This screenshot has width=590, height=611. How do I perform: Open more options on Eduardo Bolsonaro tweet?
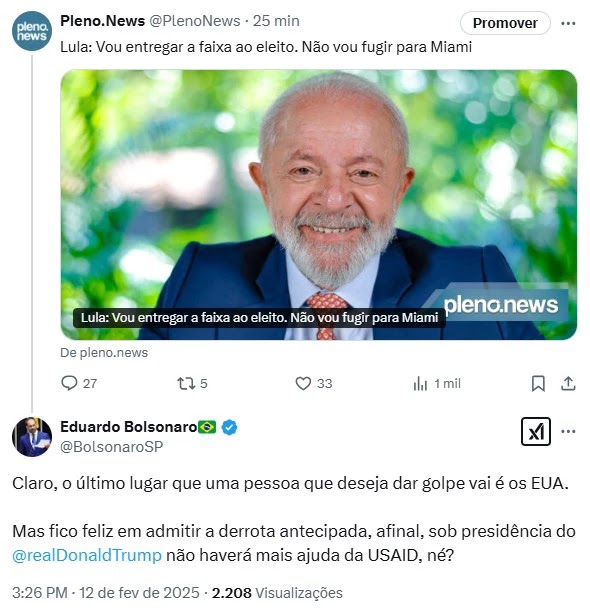(568, 431)
